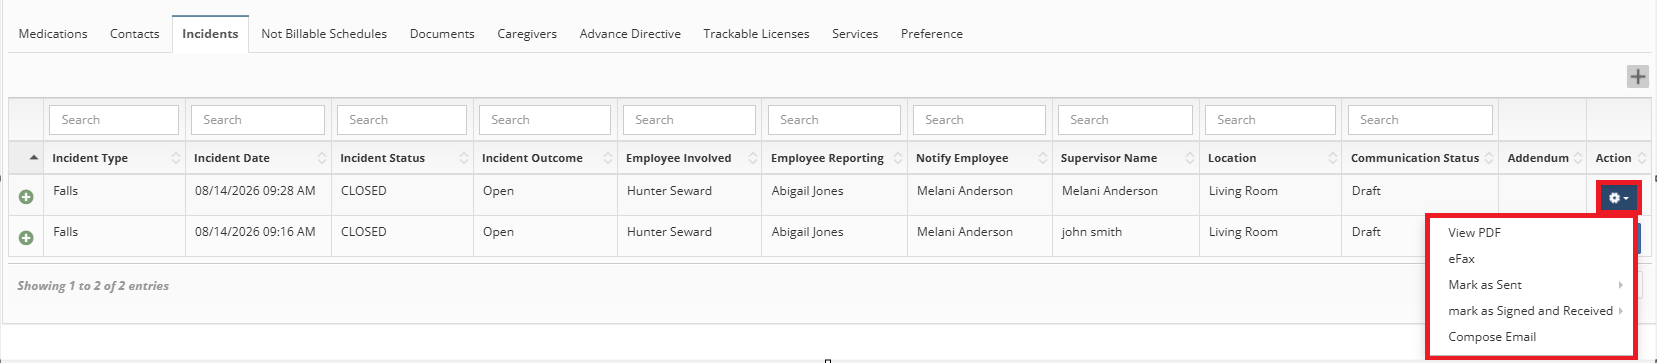Expand second Falls row green plus icon
Image resolution: width=1657 pixels, height=363 pixels.
tap(26, 238)
